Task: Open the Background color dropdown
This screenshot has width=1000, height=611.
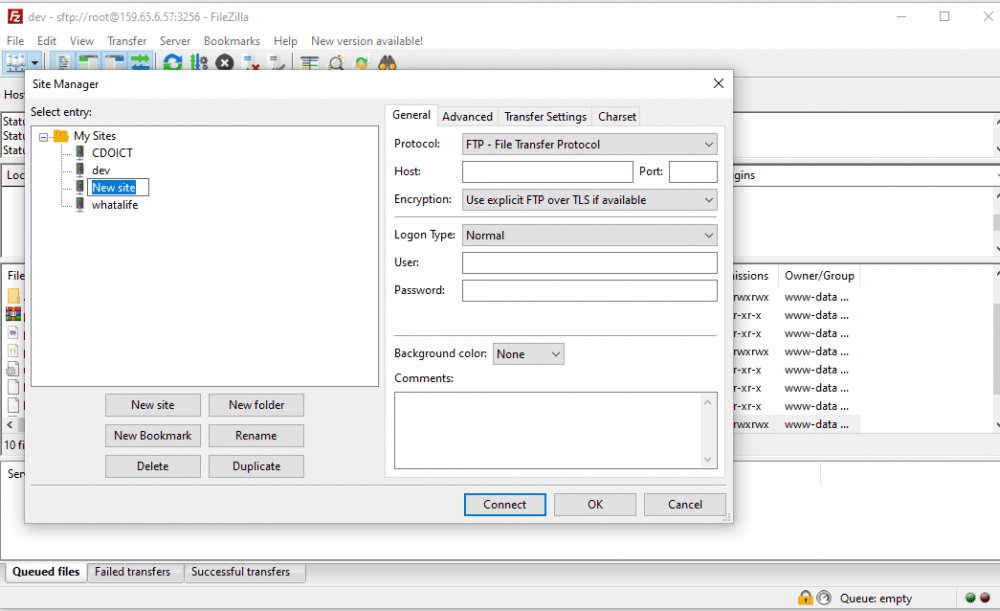Action: [528, 354]
